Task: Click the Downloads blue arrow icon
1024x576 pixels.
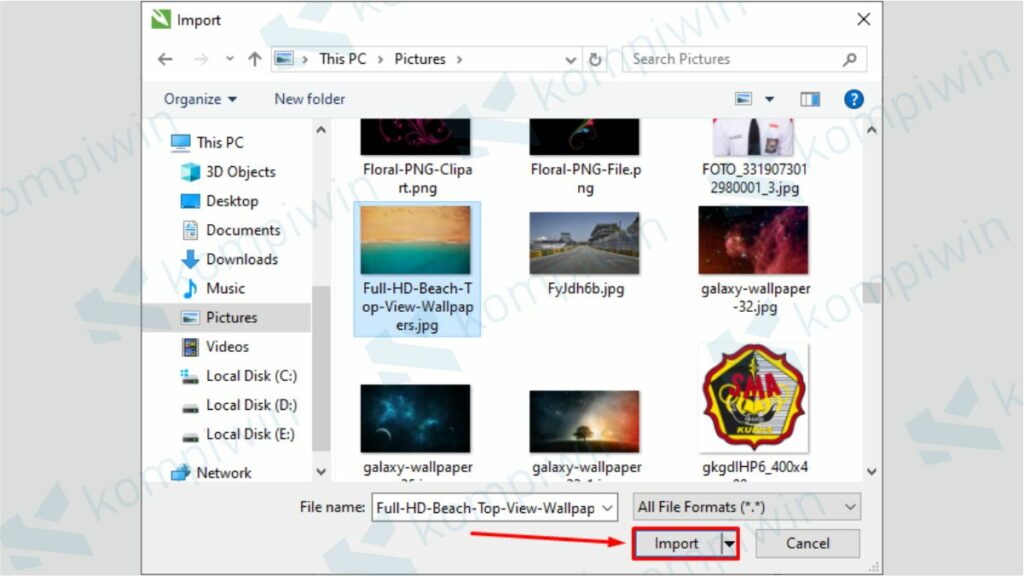Action: coord(190,259)
